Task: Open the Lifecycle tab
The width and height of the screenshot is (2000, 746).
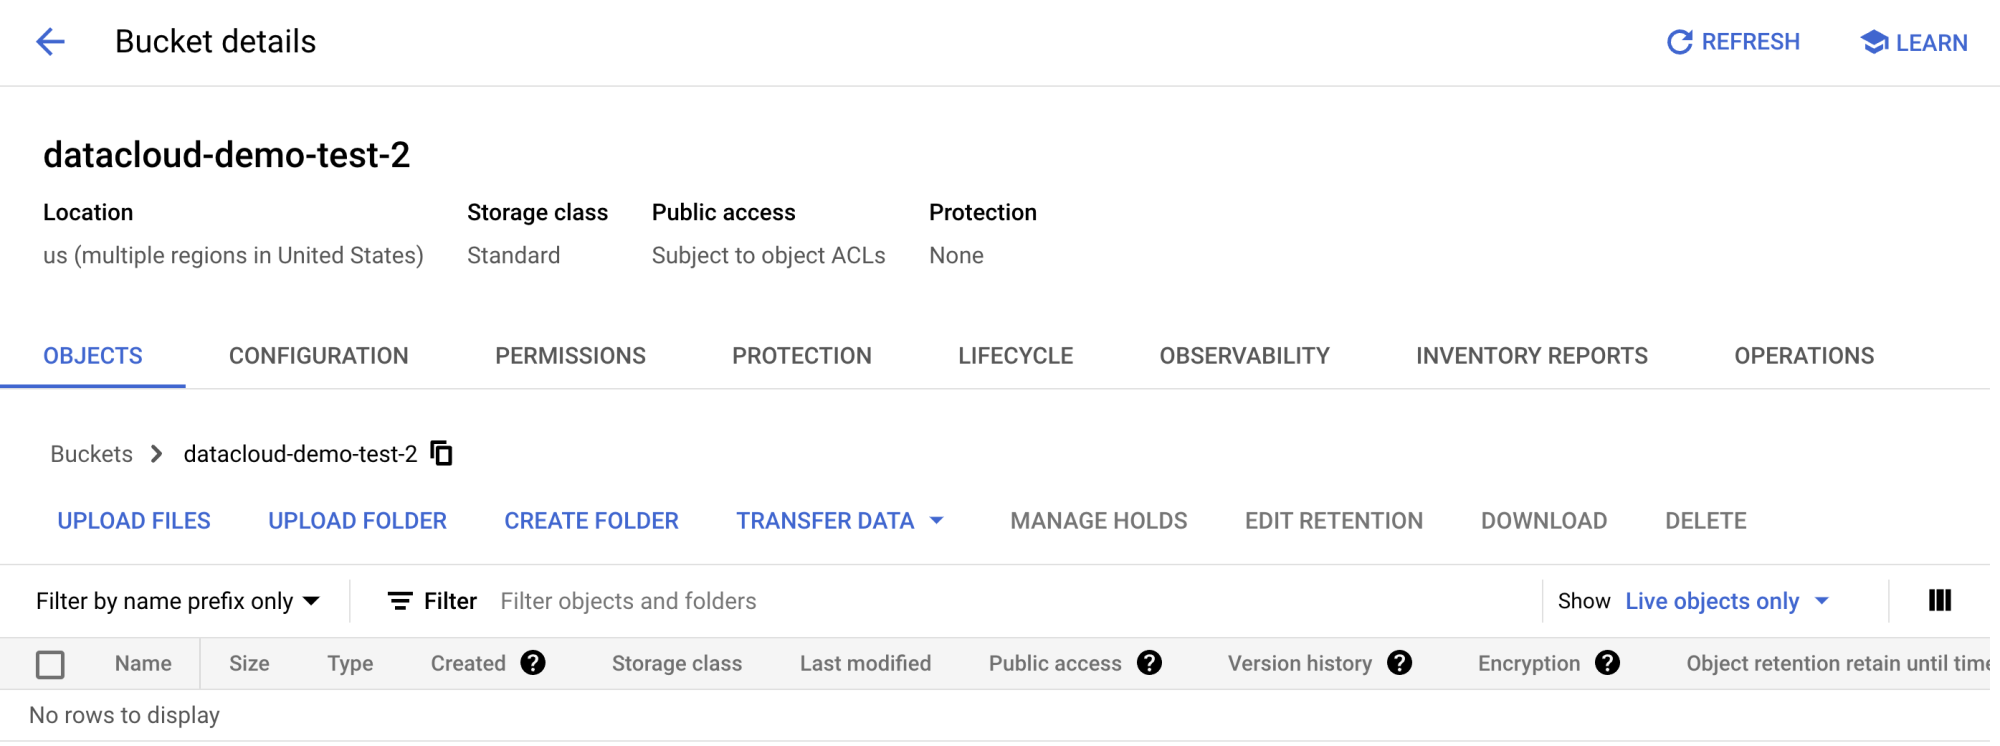Action: 1014,355
